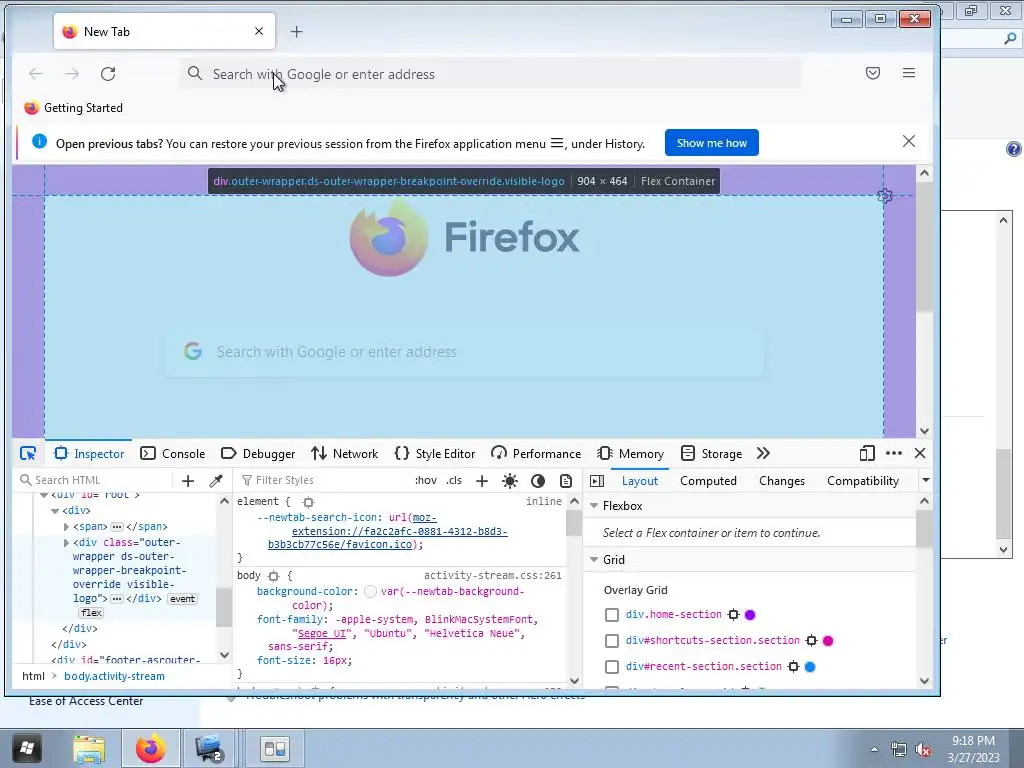Enable overlay for div#recent-section.section
Screen dimensions: 1024x768
[611, 667]
